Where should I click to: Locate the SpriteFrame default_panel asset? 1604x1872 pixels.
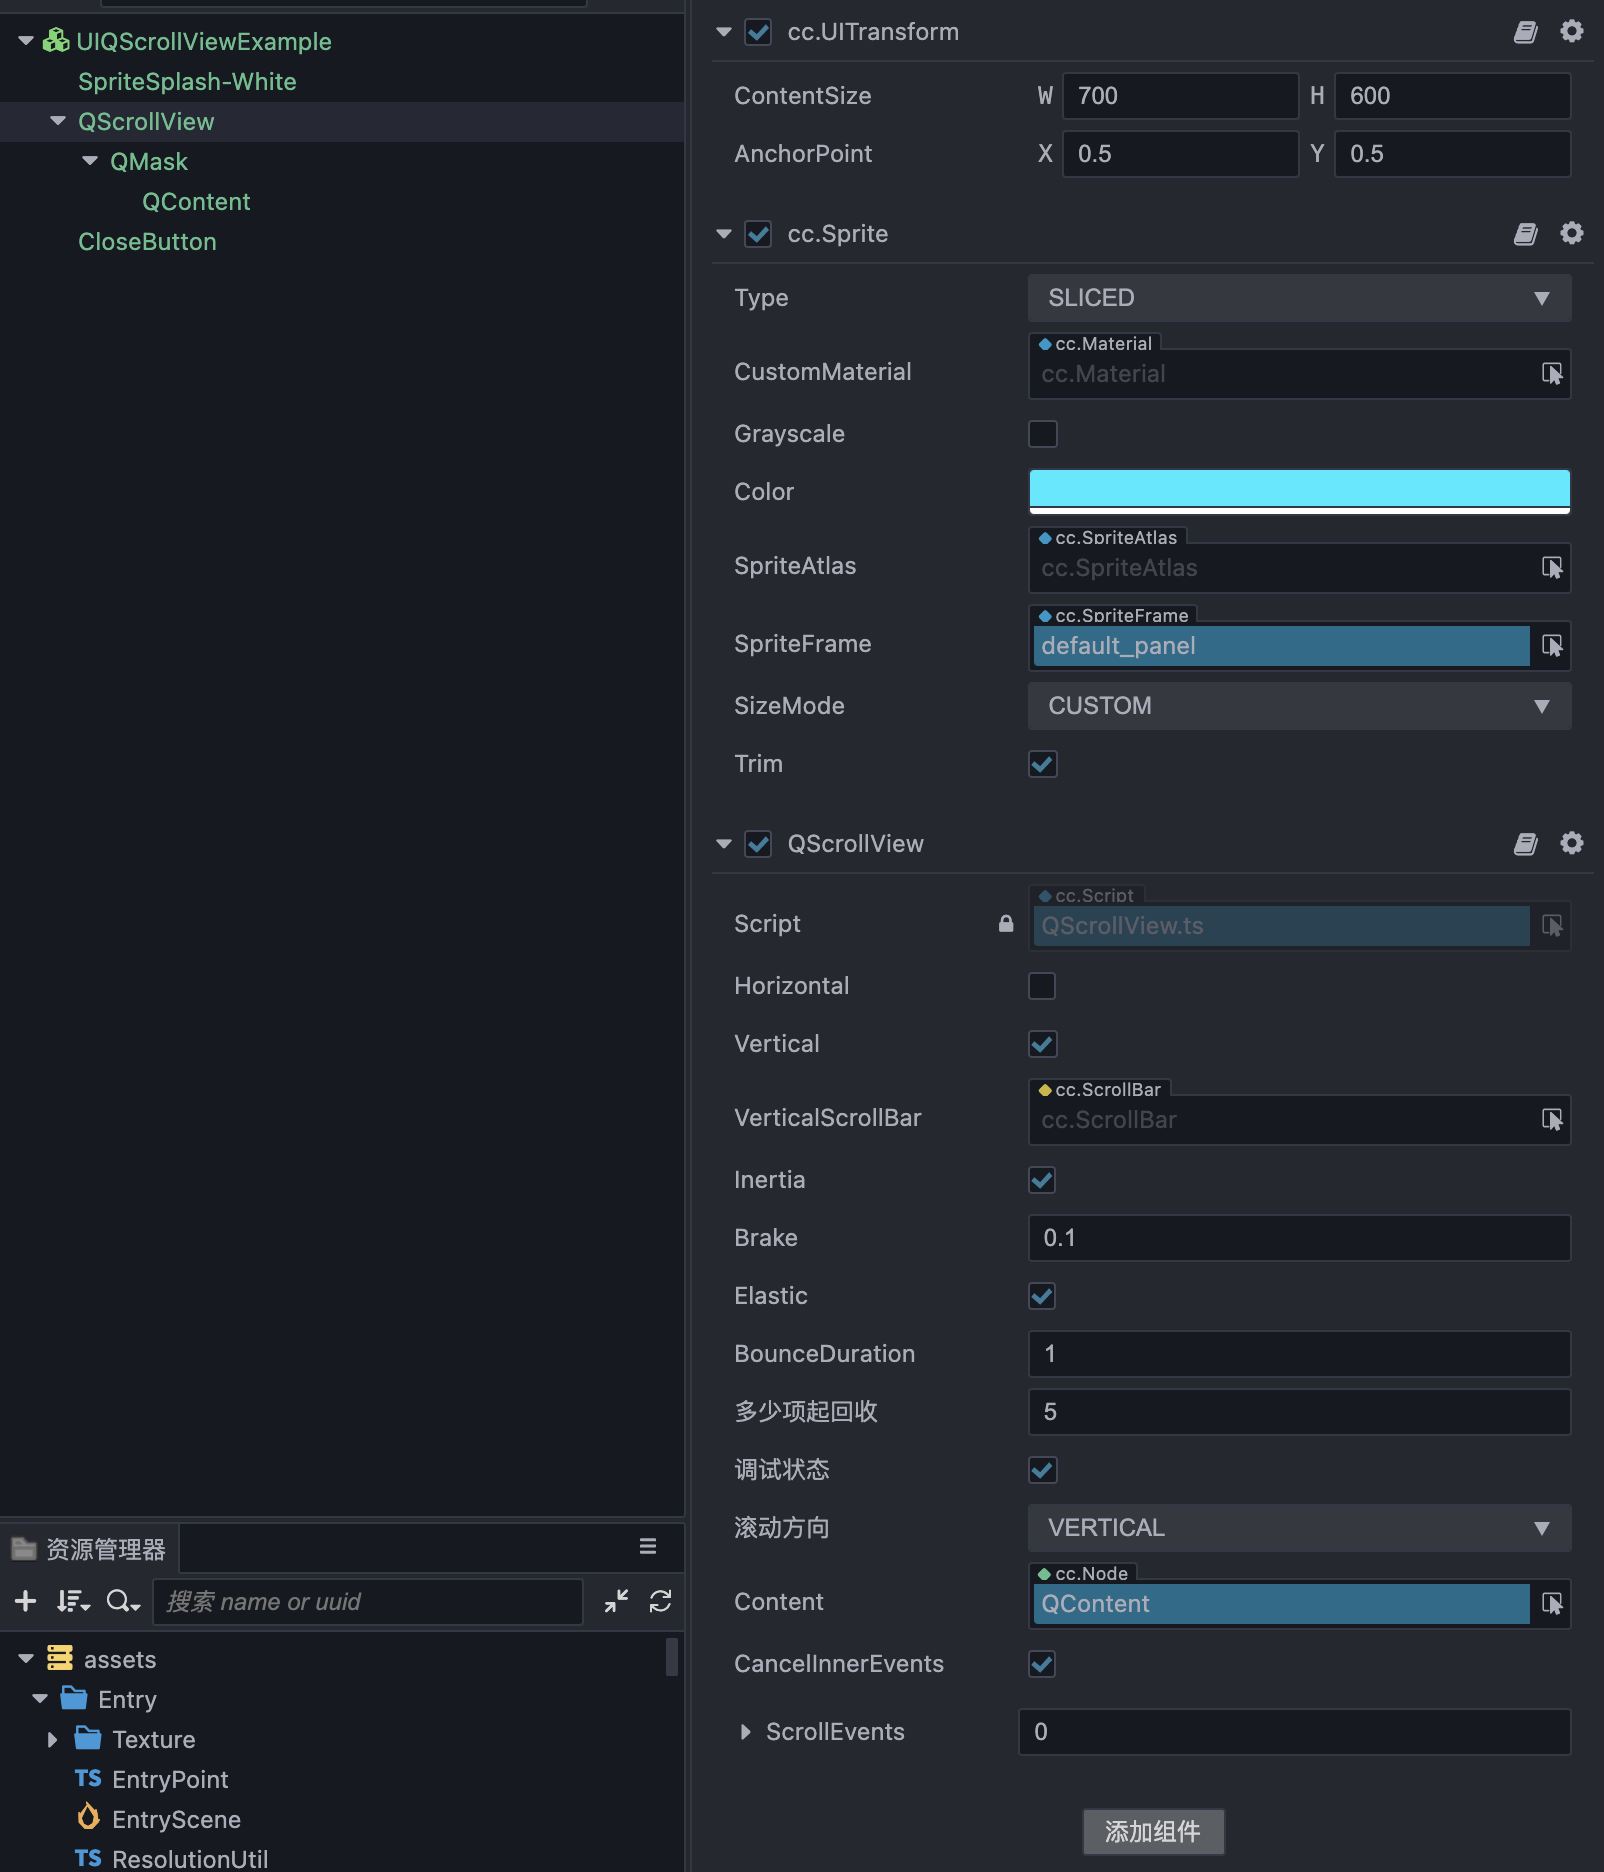click(x=1552, y=646)
